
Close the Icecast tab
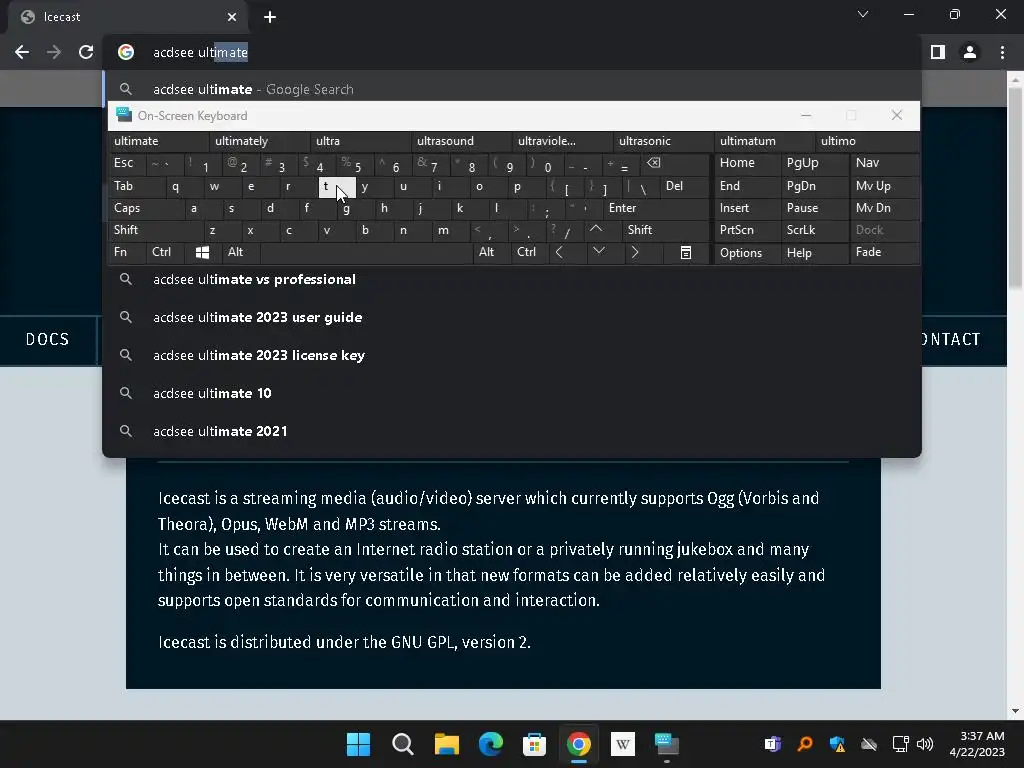[x=232, y=17]
